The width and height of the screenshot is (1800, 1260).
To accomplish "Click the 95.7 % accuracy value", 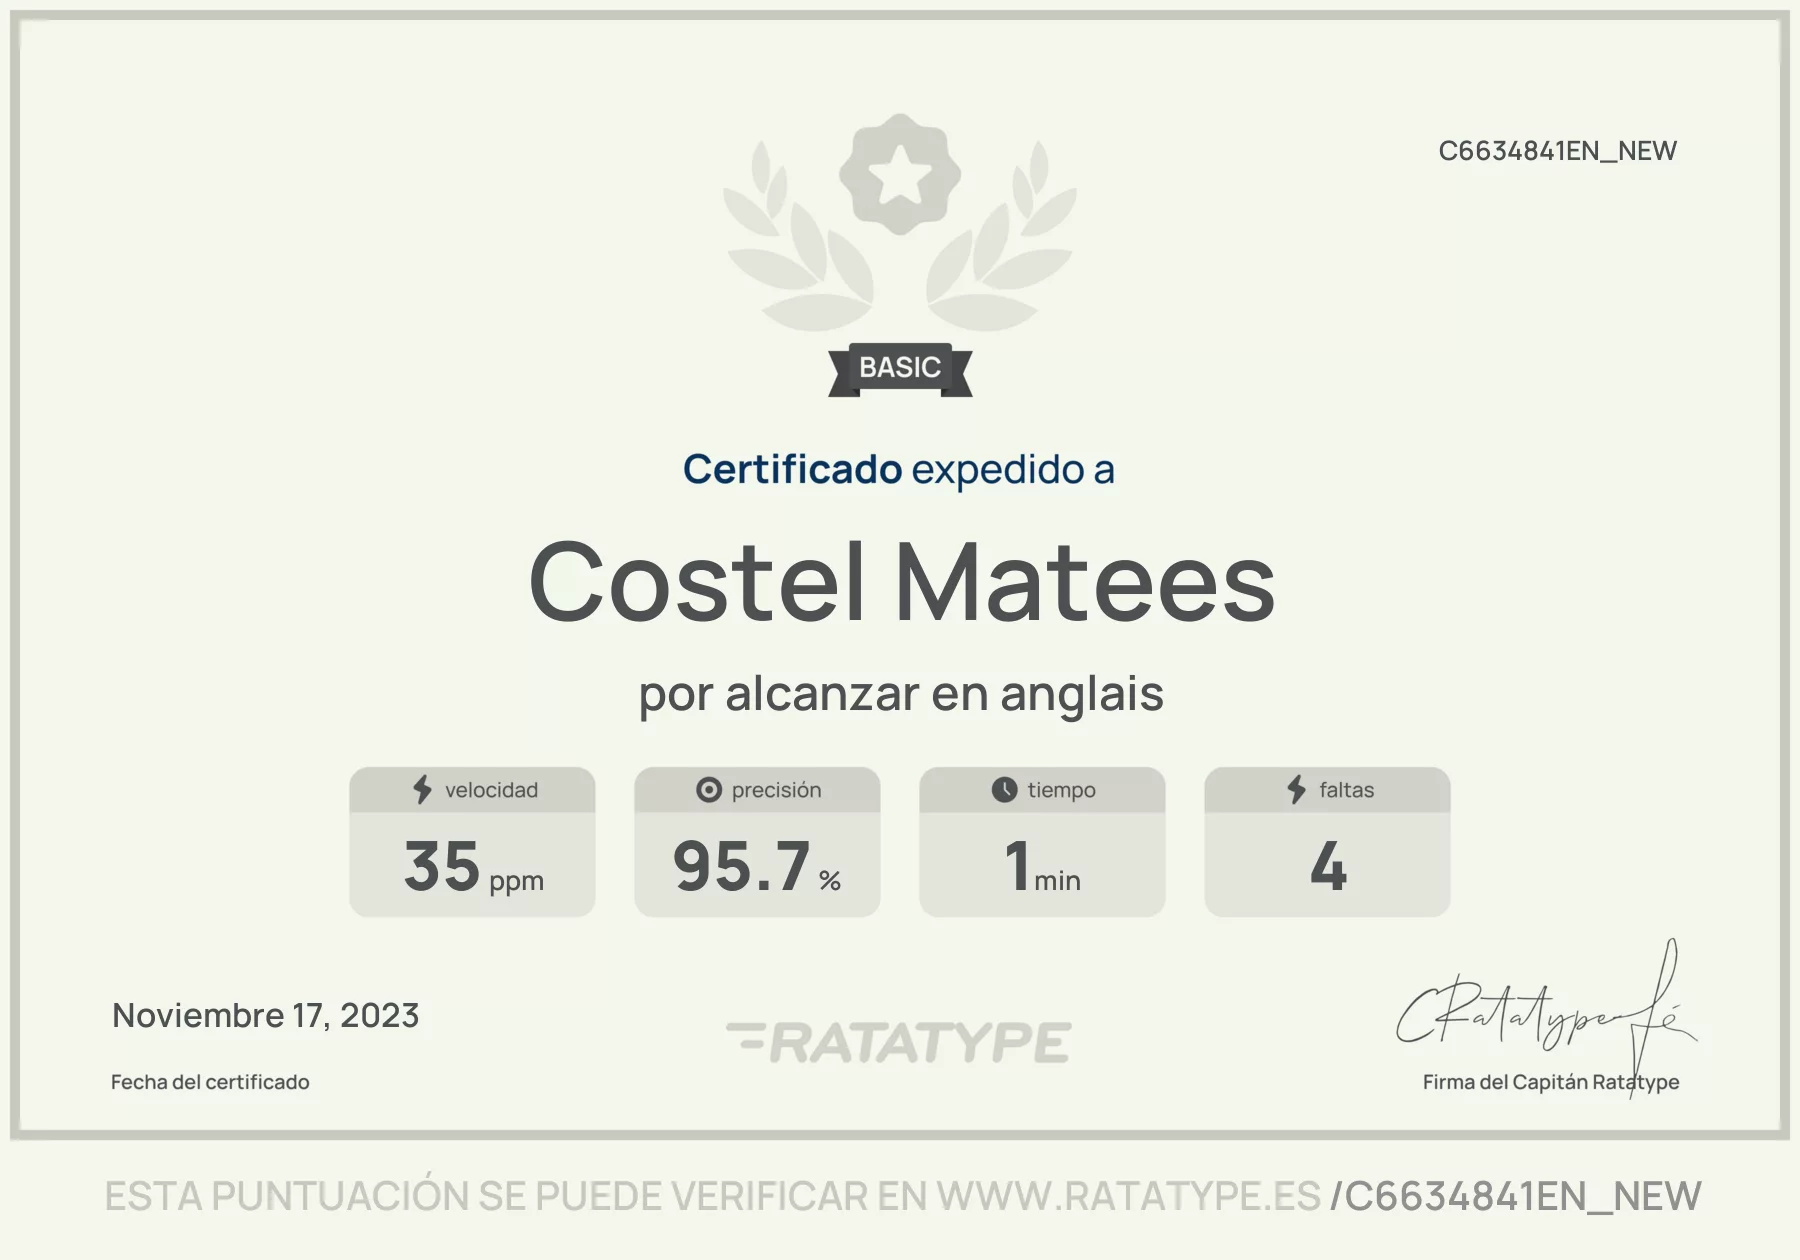I will point(757,866).
